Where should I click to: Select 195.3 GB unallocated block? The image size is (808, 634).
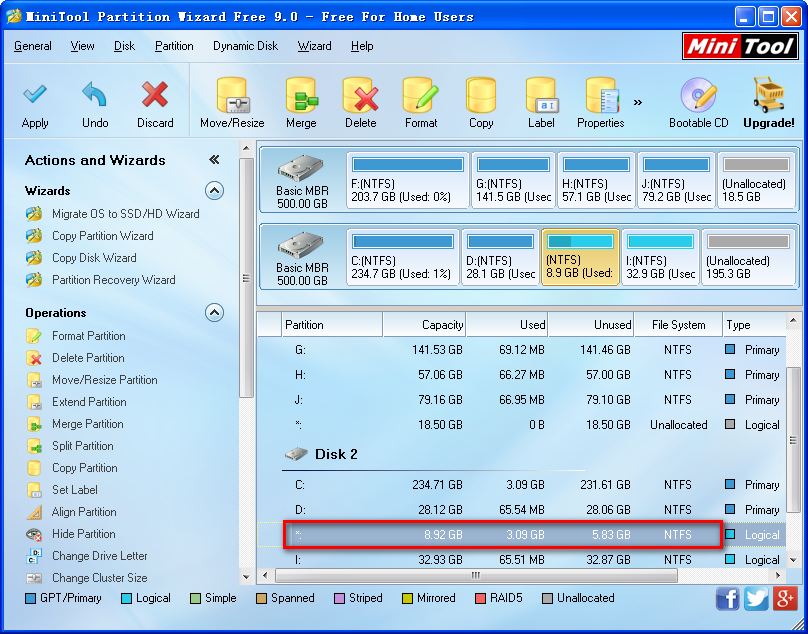pyautogui.click(x=748, y=258)
